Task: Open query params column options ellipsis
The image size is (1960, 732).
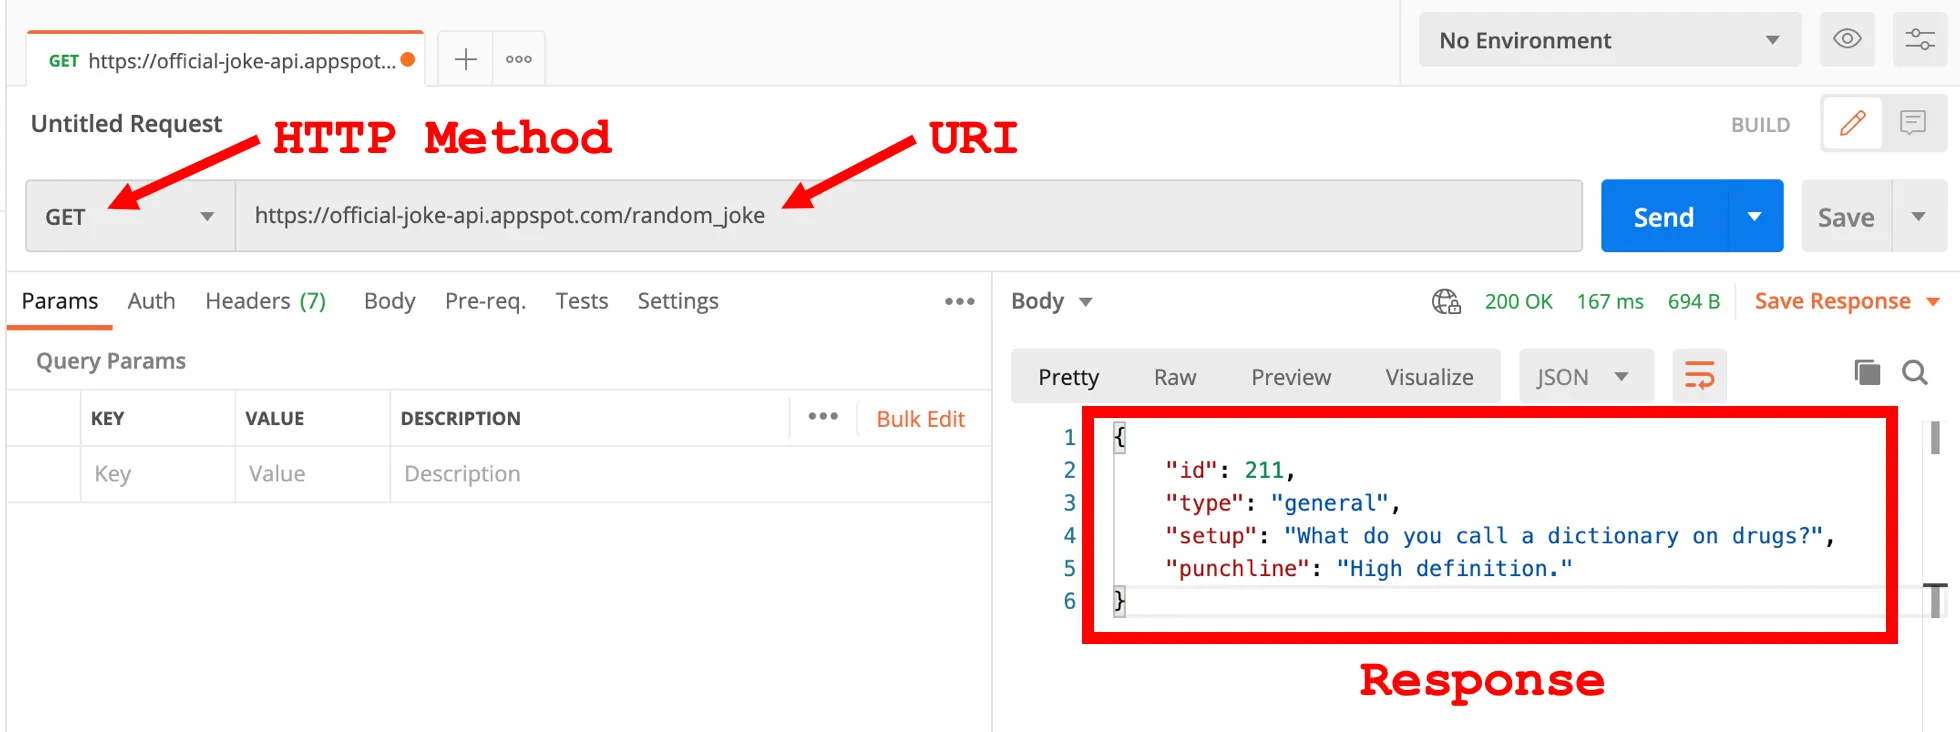Action: click(x=823, y=416)
